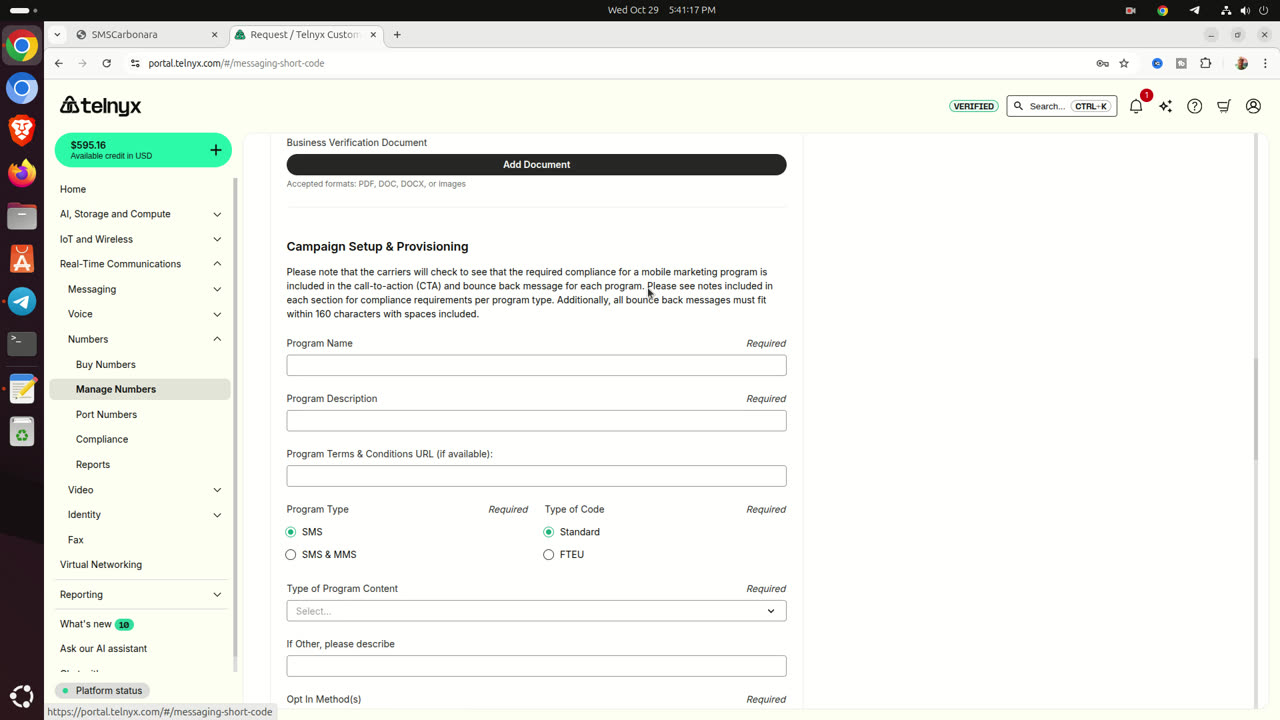1280x720 pixels.
Task: Expand the Video submenu
Action: tap(217, 490)
